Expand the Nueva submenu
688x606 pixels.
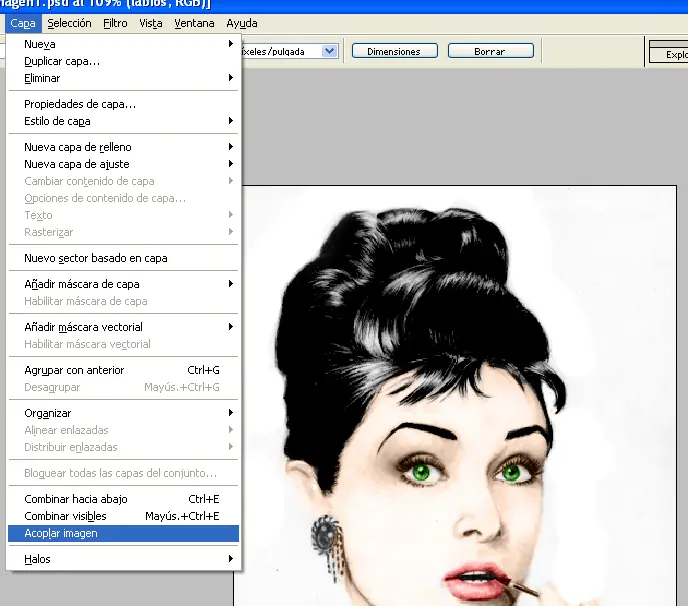(x=40, y=44)
